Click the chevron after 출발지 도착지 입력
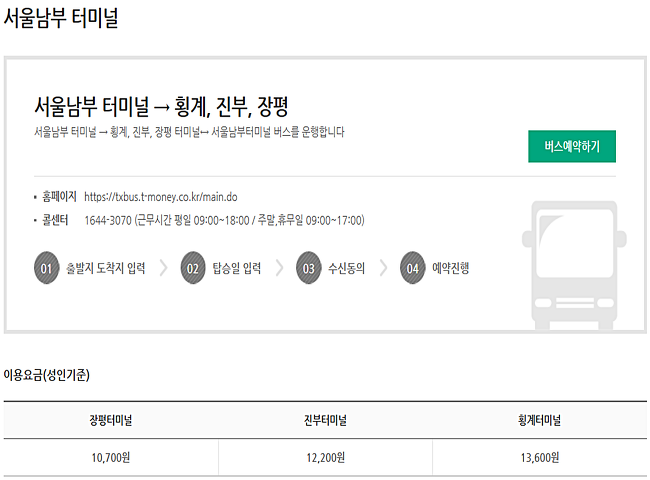The width and height of the screenshot is (650, 480). 163,268
